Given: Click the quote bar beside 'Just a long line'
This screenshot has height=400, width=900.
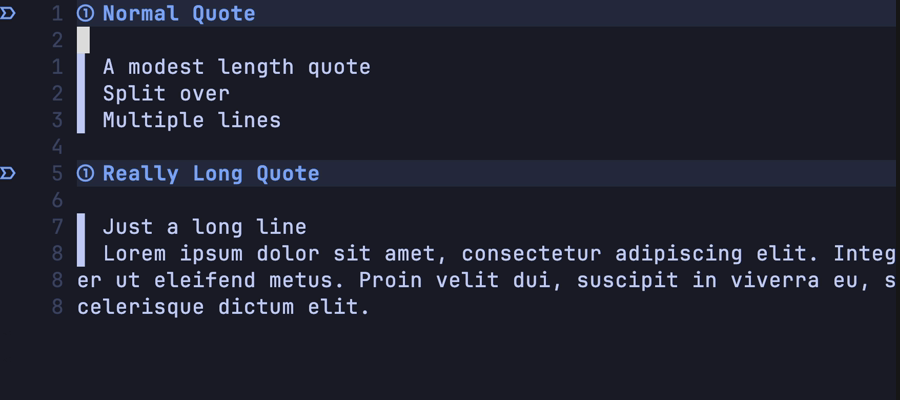Looking at the screenshot, I should click(x=81, y=227).
